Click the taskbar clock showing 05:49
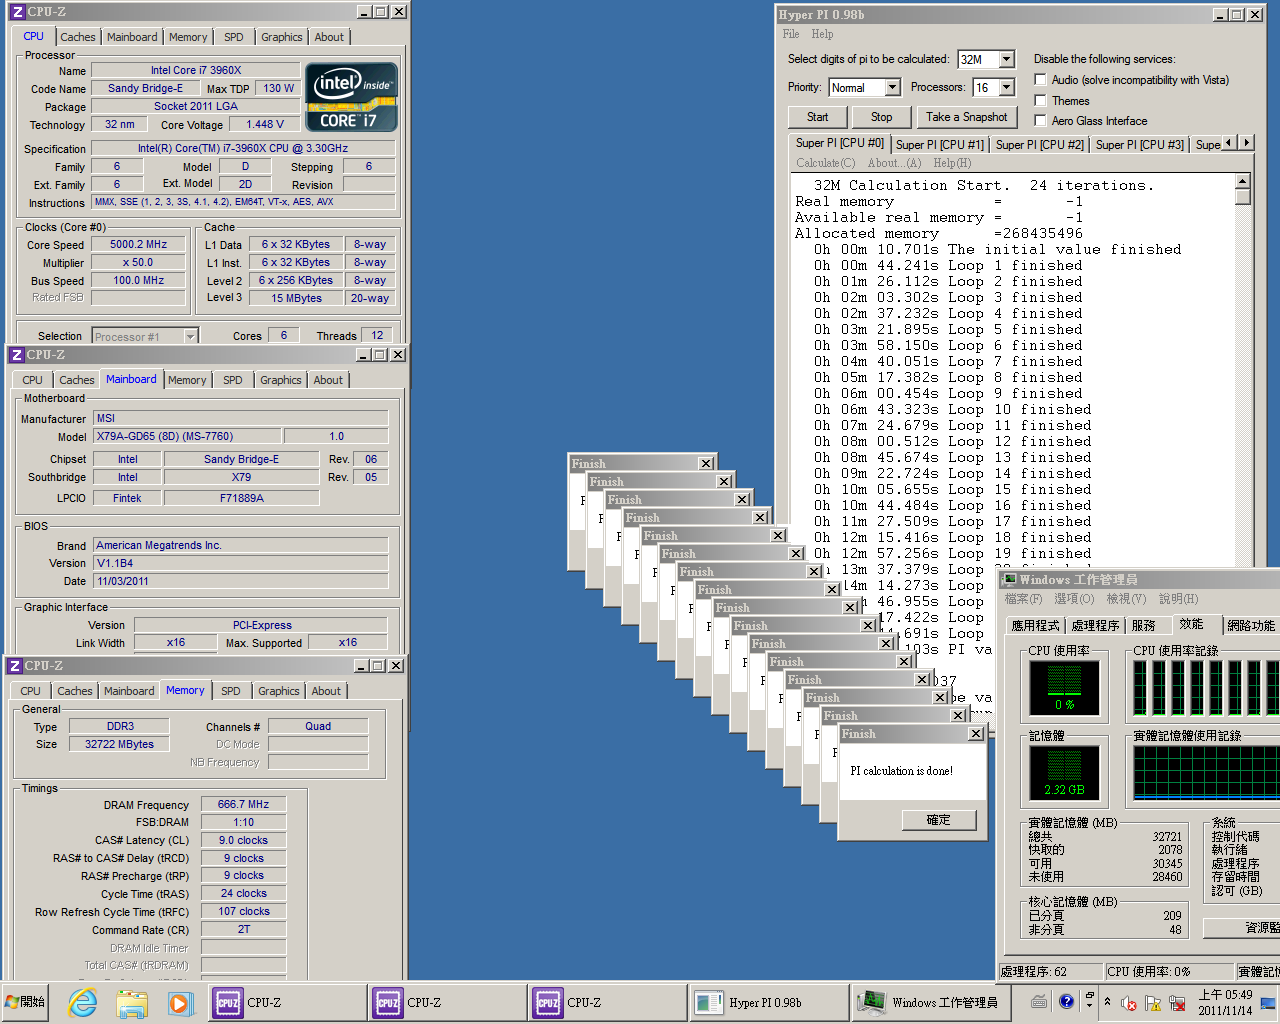This screenshot has height=1024, width=1280. (x=1225, y=1002)
